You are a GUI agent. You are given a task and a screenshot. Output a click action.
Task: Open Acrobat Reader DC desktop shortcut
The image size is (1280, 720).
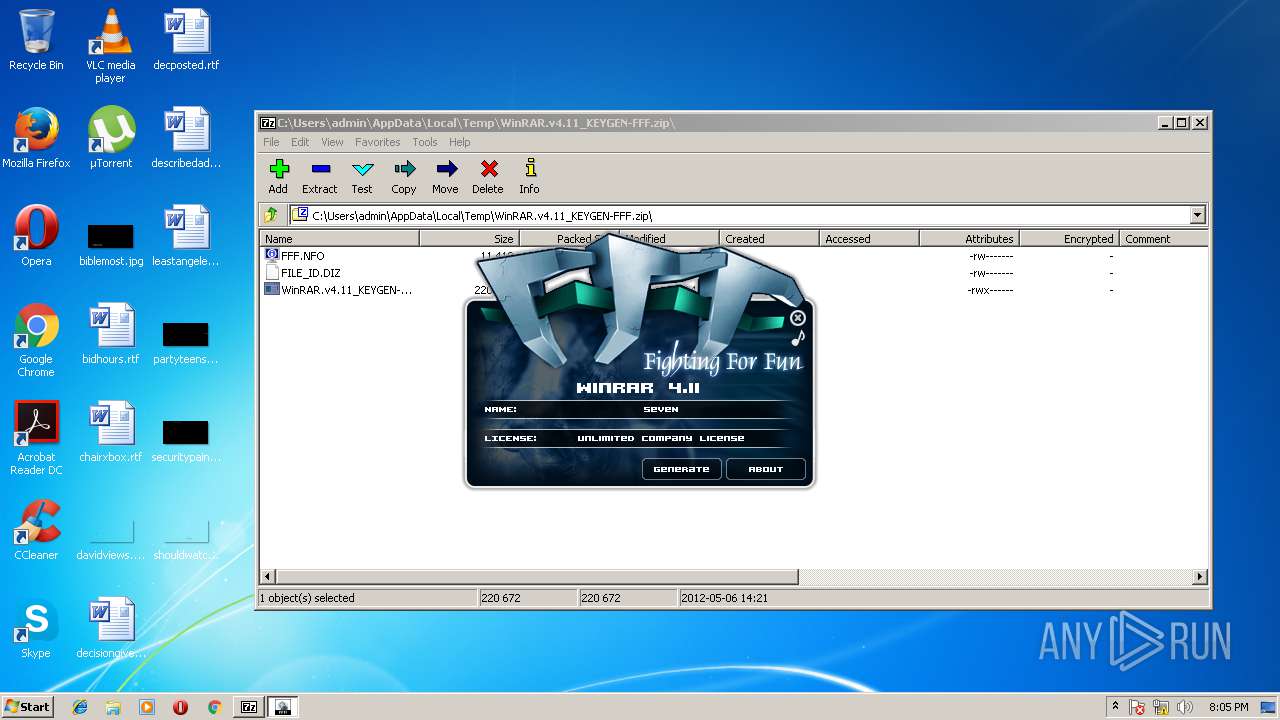[36, 438]
